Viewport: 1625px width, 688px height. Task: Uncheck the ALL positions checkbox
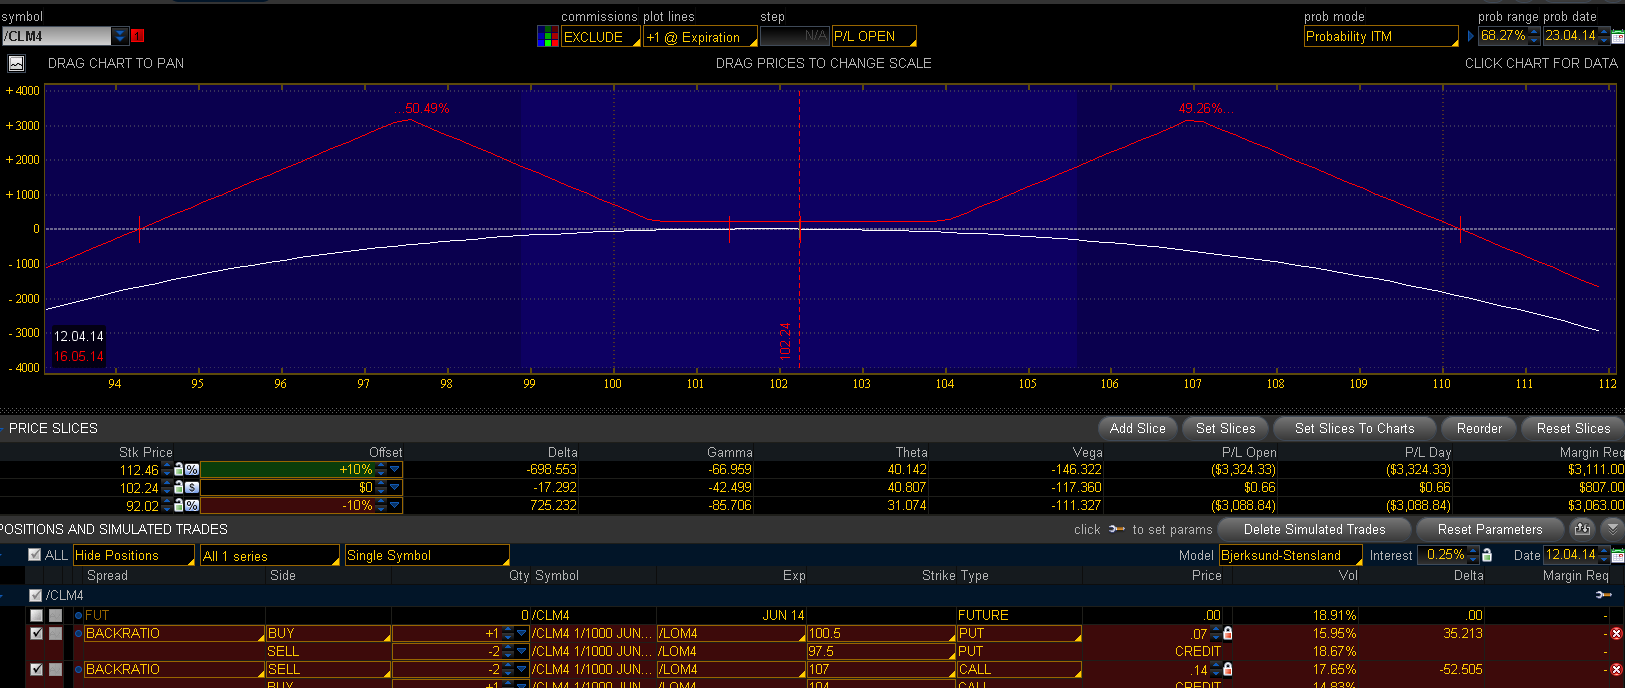click(35, 555)
